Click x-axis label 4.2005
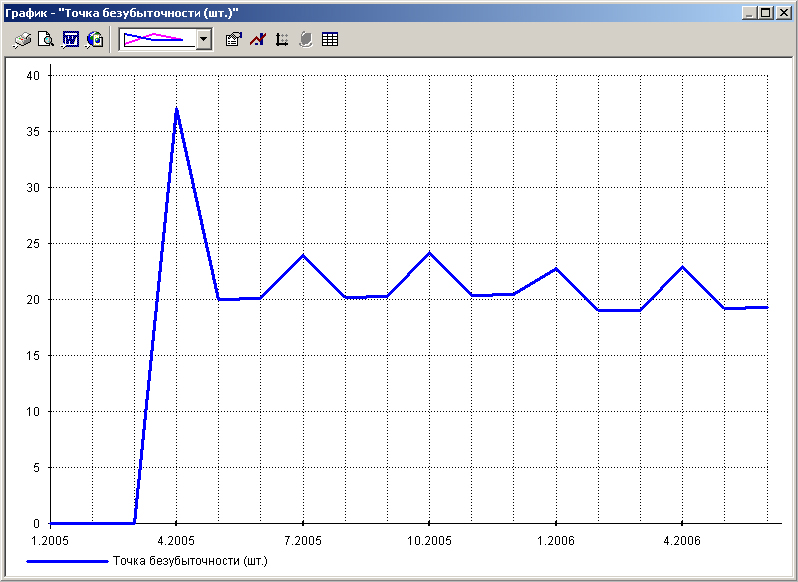The height and width of the screenshot is (582, 798). (176, 540)
